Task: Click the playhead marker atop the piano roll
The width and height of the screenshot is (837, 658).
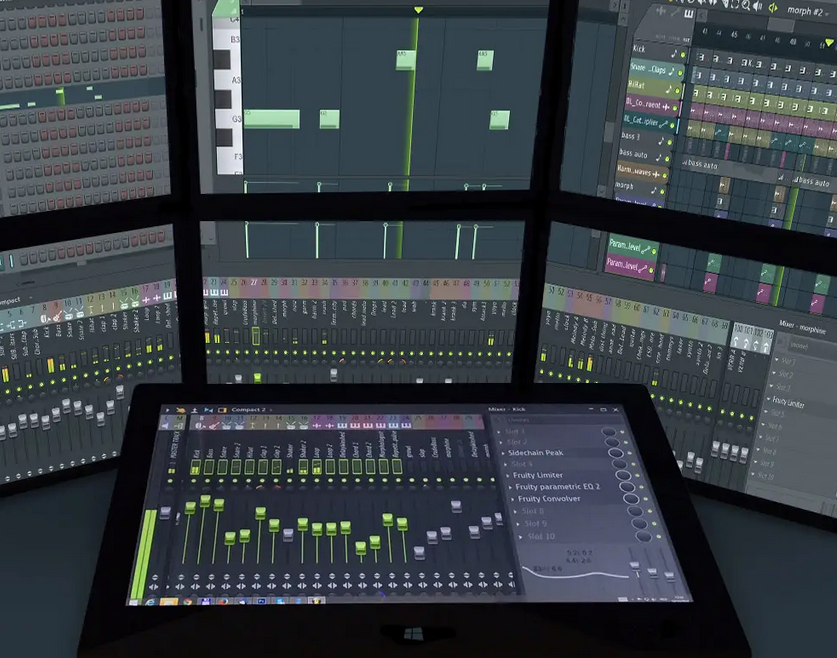Action: pos(418,10)
